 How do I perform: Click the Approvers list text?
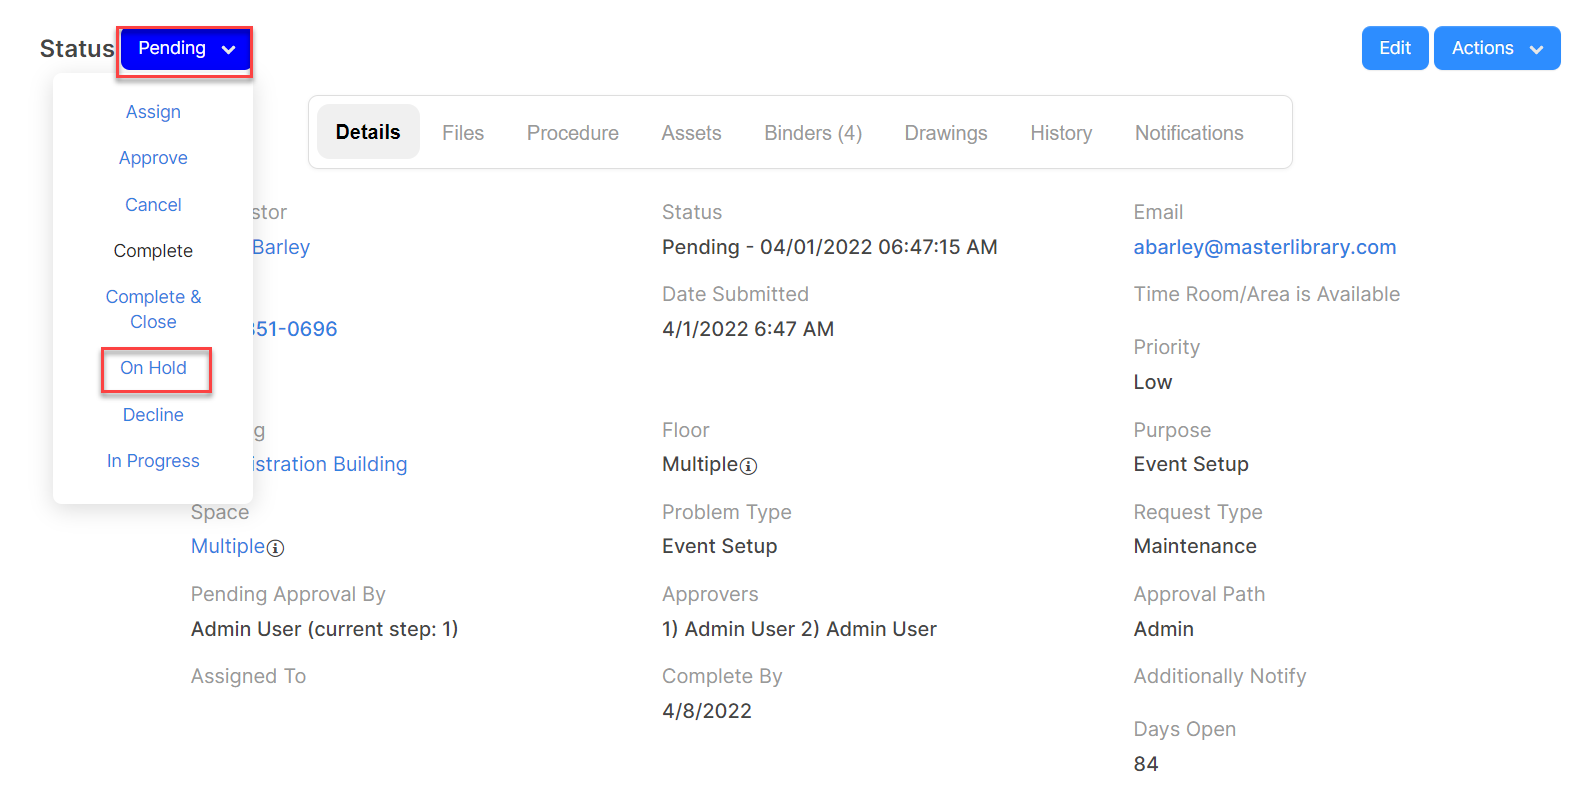(x=800, y=629)
